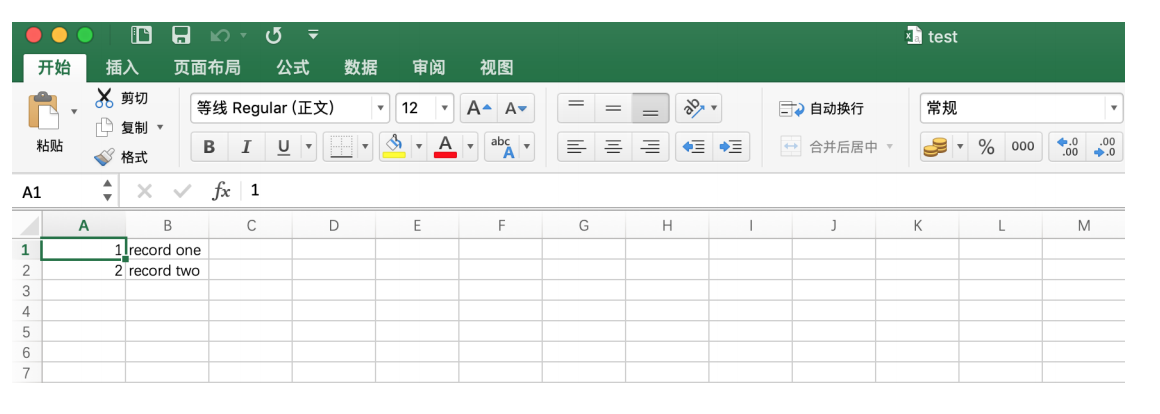Image resolution: width=1160 pixels, height=414 pixels.
Task: Switch to the 页面布局 tab
Action: tap(206, 68)
